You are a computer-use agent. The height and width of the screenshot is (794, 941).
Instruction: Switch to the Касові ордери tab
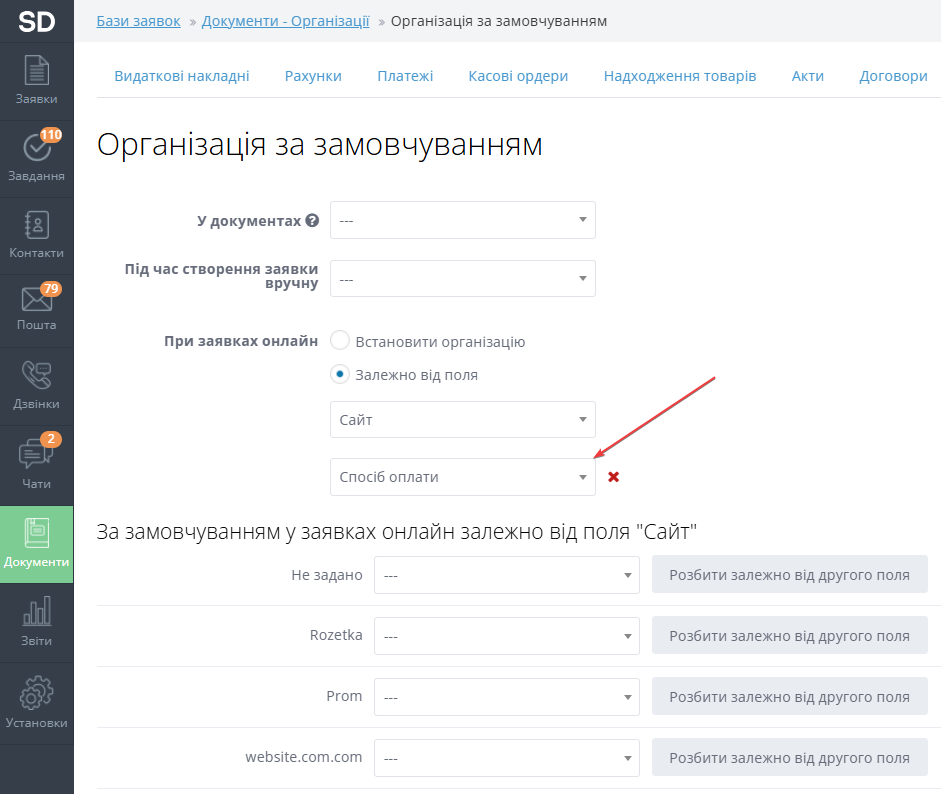coord(518,76)
